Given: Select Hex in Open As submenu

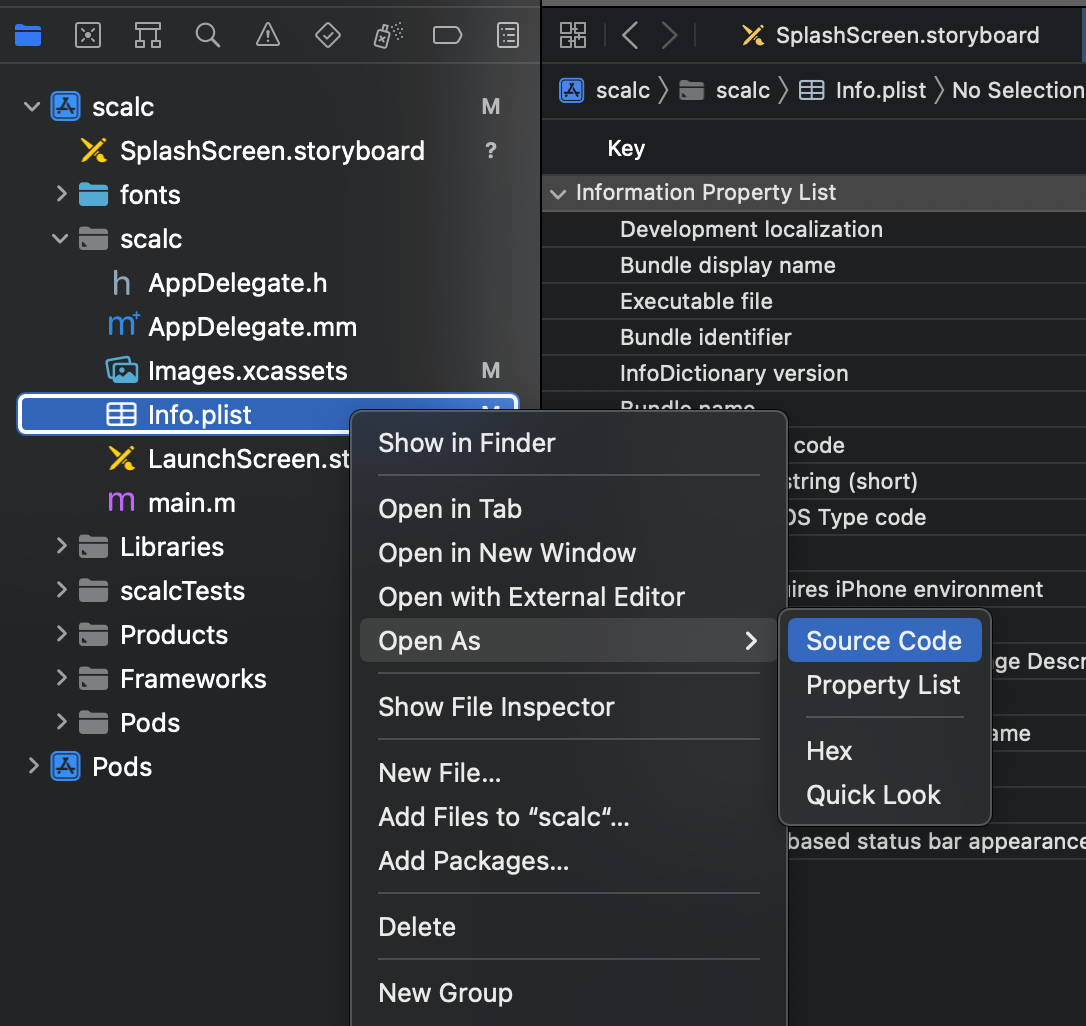Looking at the screenshot, I should [x=884, y=751].
